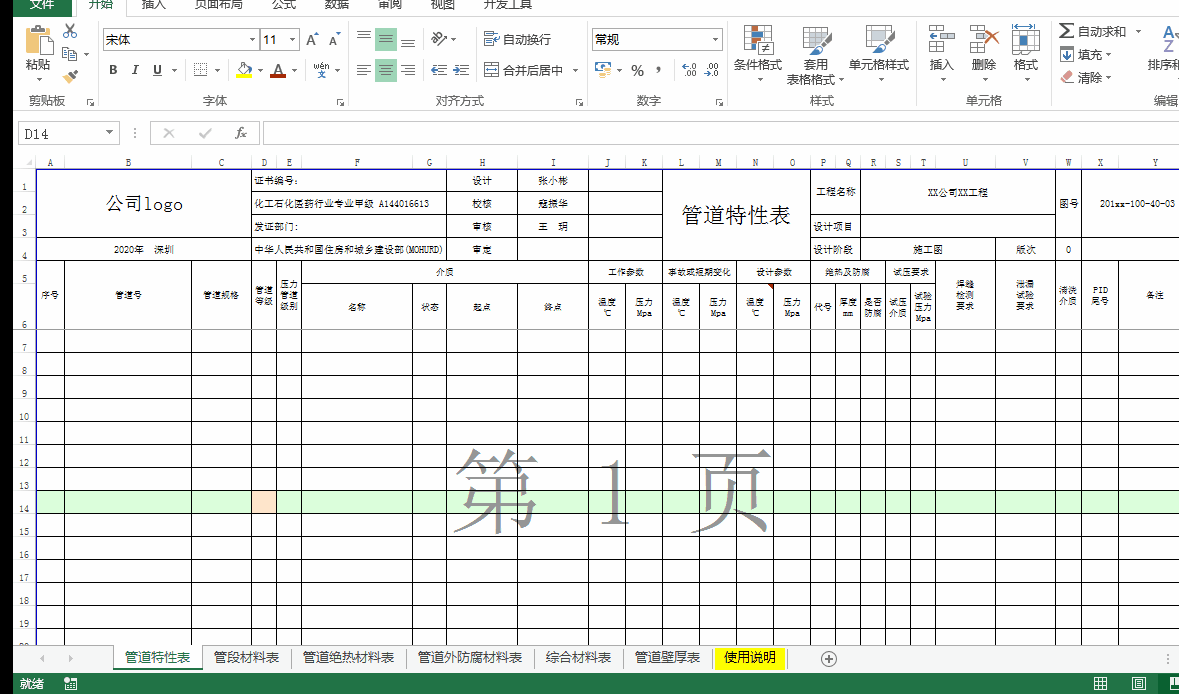Switch to 页面布局 ribbon tab

pos(219,5)
